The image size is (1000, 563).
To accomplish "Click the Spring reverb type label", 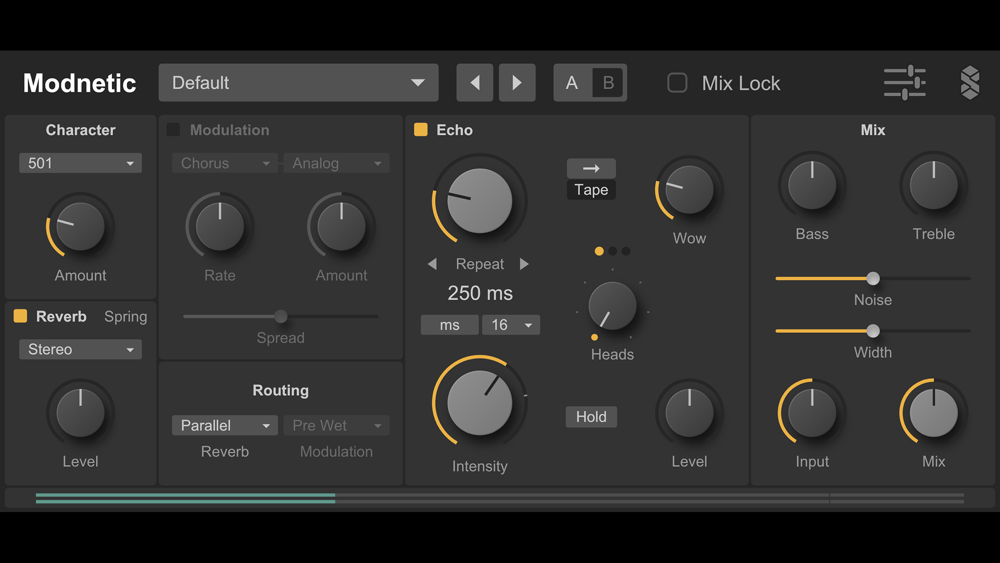I will [126, 317].
